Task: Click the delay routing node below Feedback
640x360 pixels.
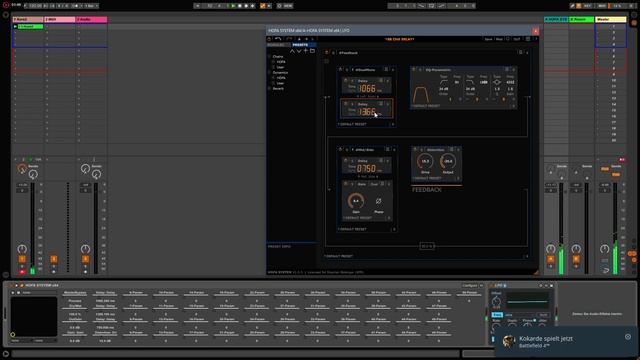Action: [427, 246]
